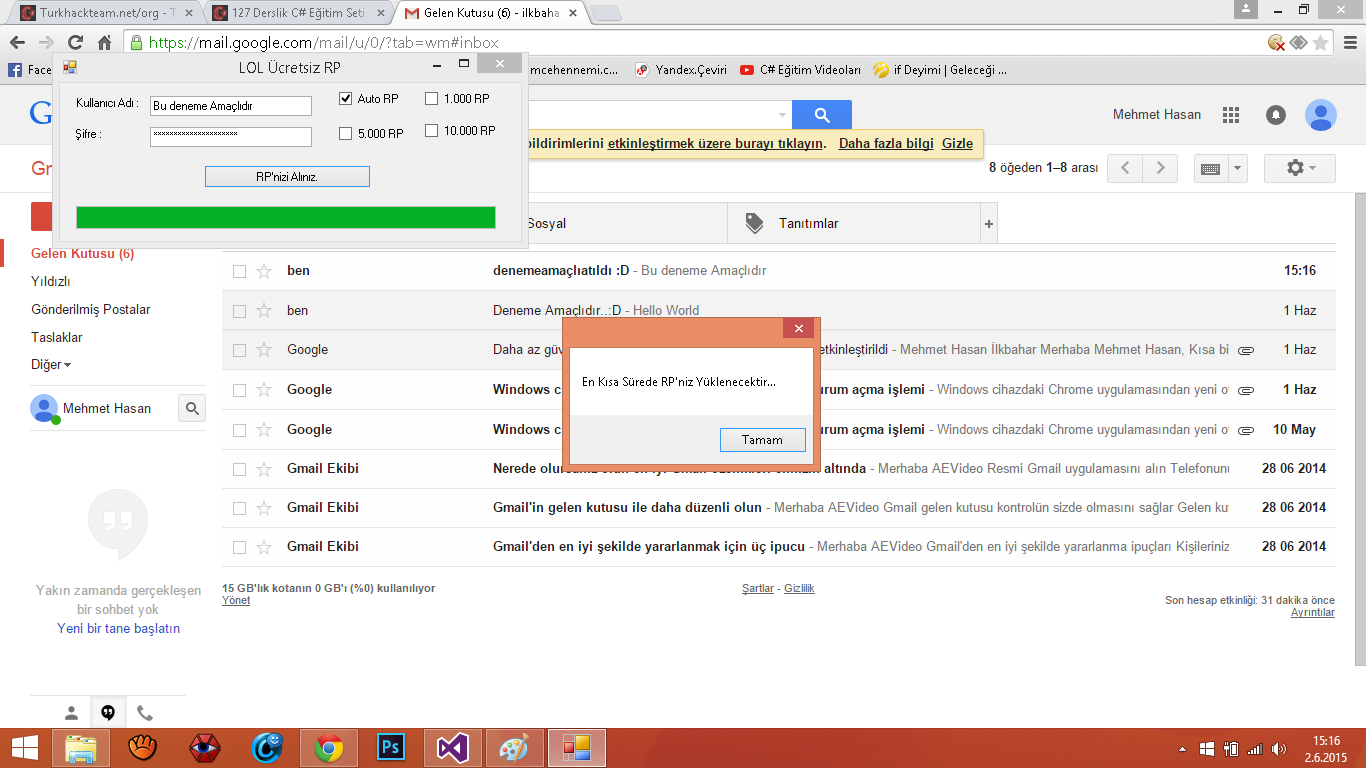
Task: Check the 10.000 RP checkbox
Action: pos(432,131)
